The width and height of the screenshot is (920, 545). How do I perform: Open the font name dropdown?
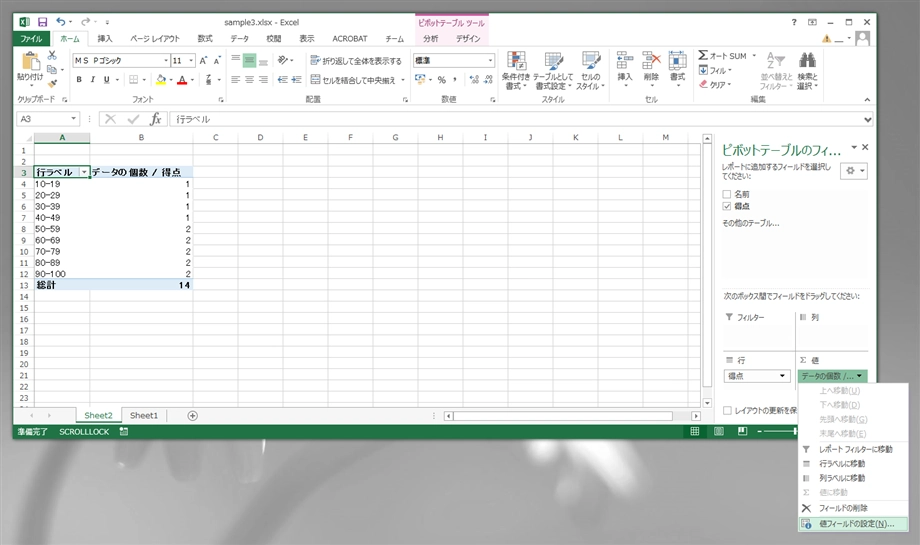coord(165,60)
